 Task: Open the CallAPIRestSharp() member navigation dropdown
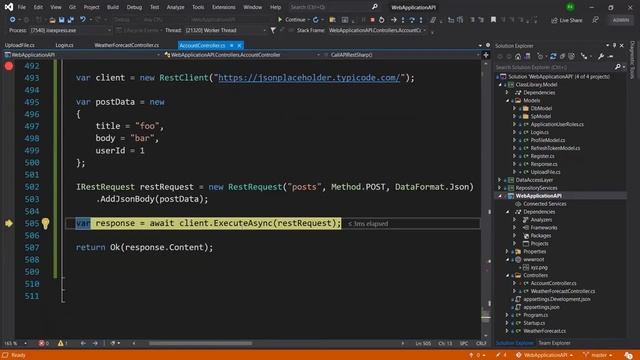point(402,55)
